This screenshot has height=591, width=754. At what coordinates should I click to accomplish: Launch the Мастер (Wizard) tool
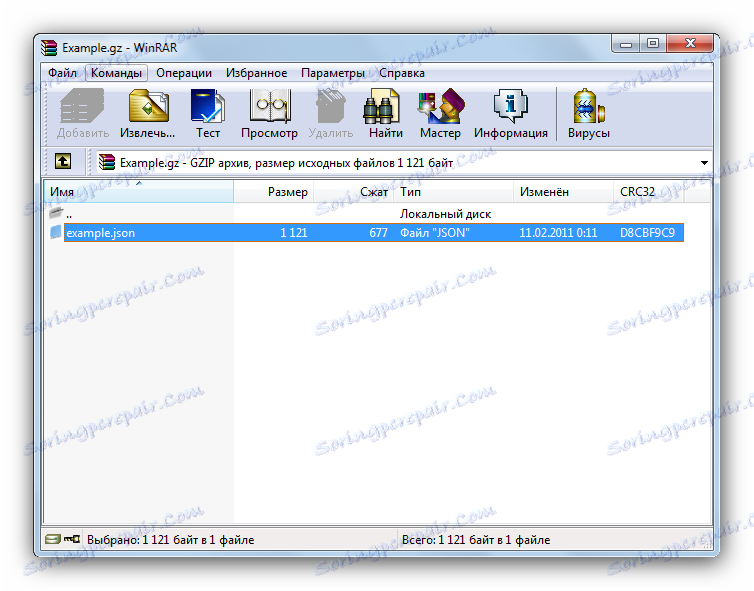[x=440, y=113]
